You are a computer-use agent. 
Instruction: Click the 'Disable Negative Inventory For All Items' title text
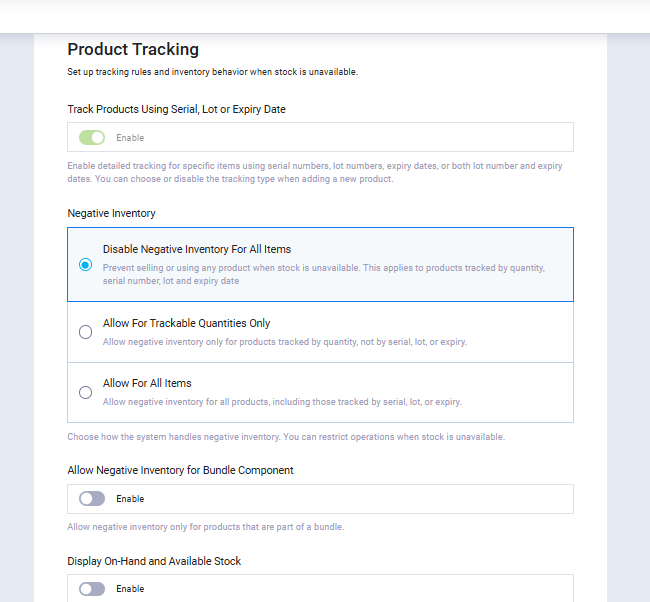tap(196, 249)
